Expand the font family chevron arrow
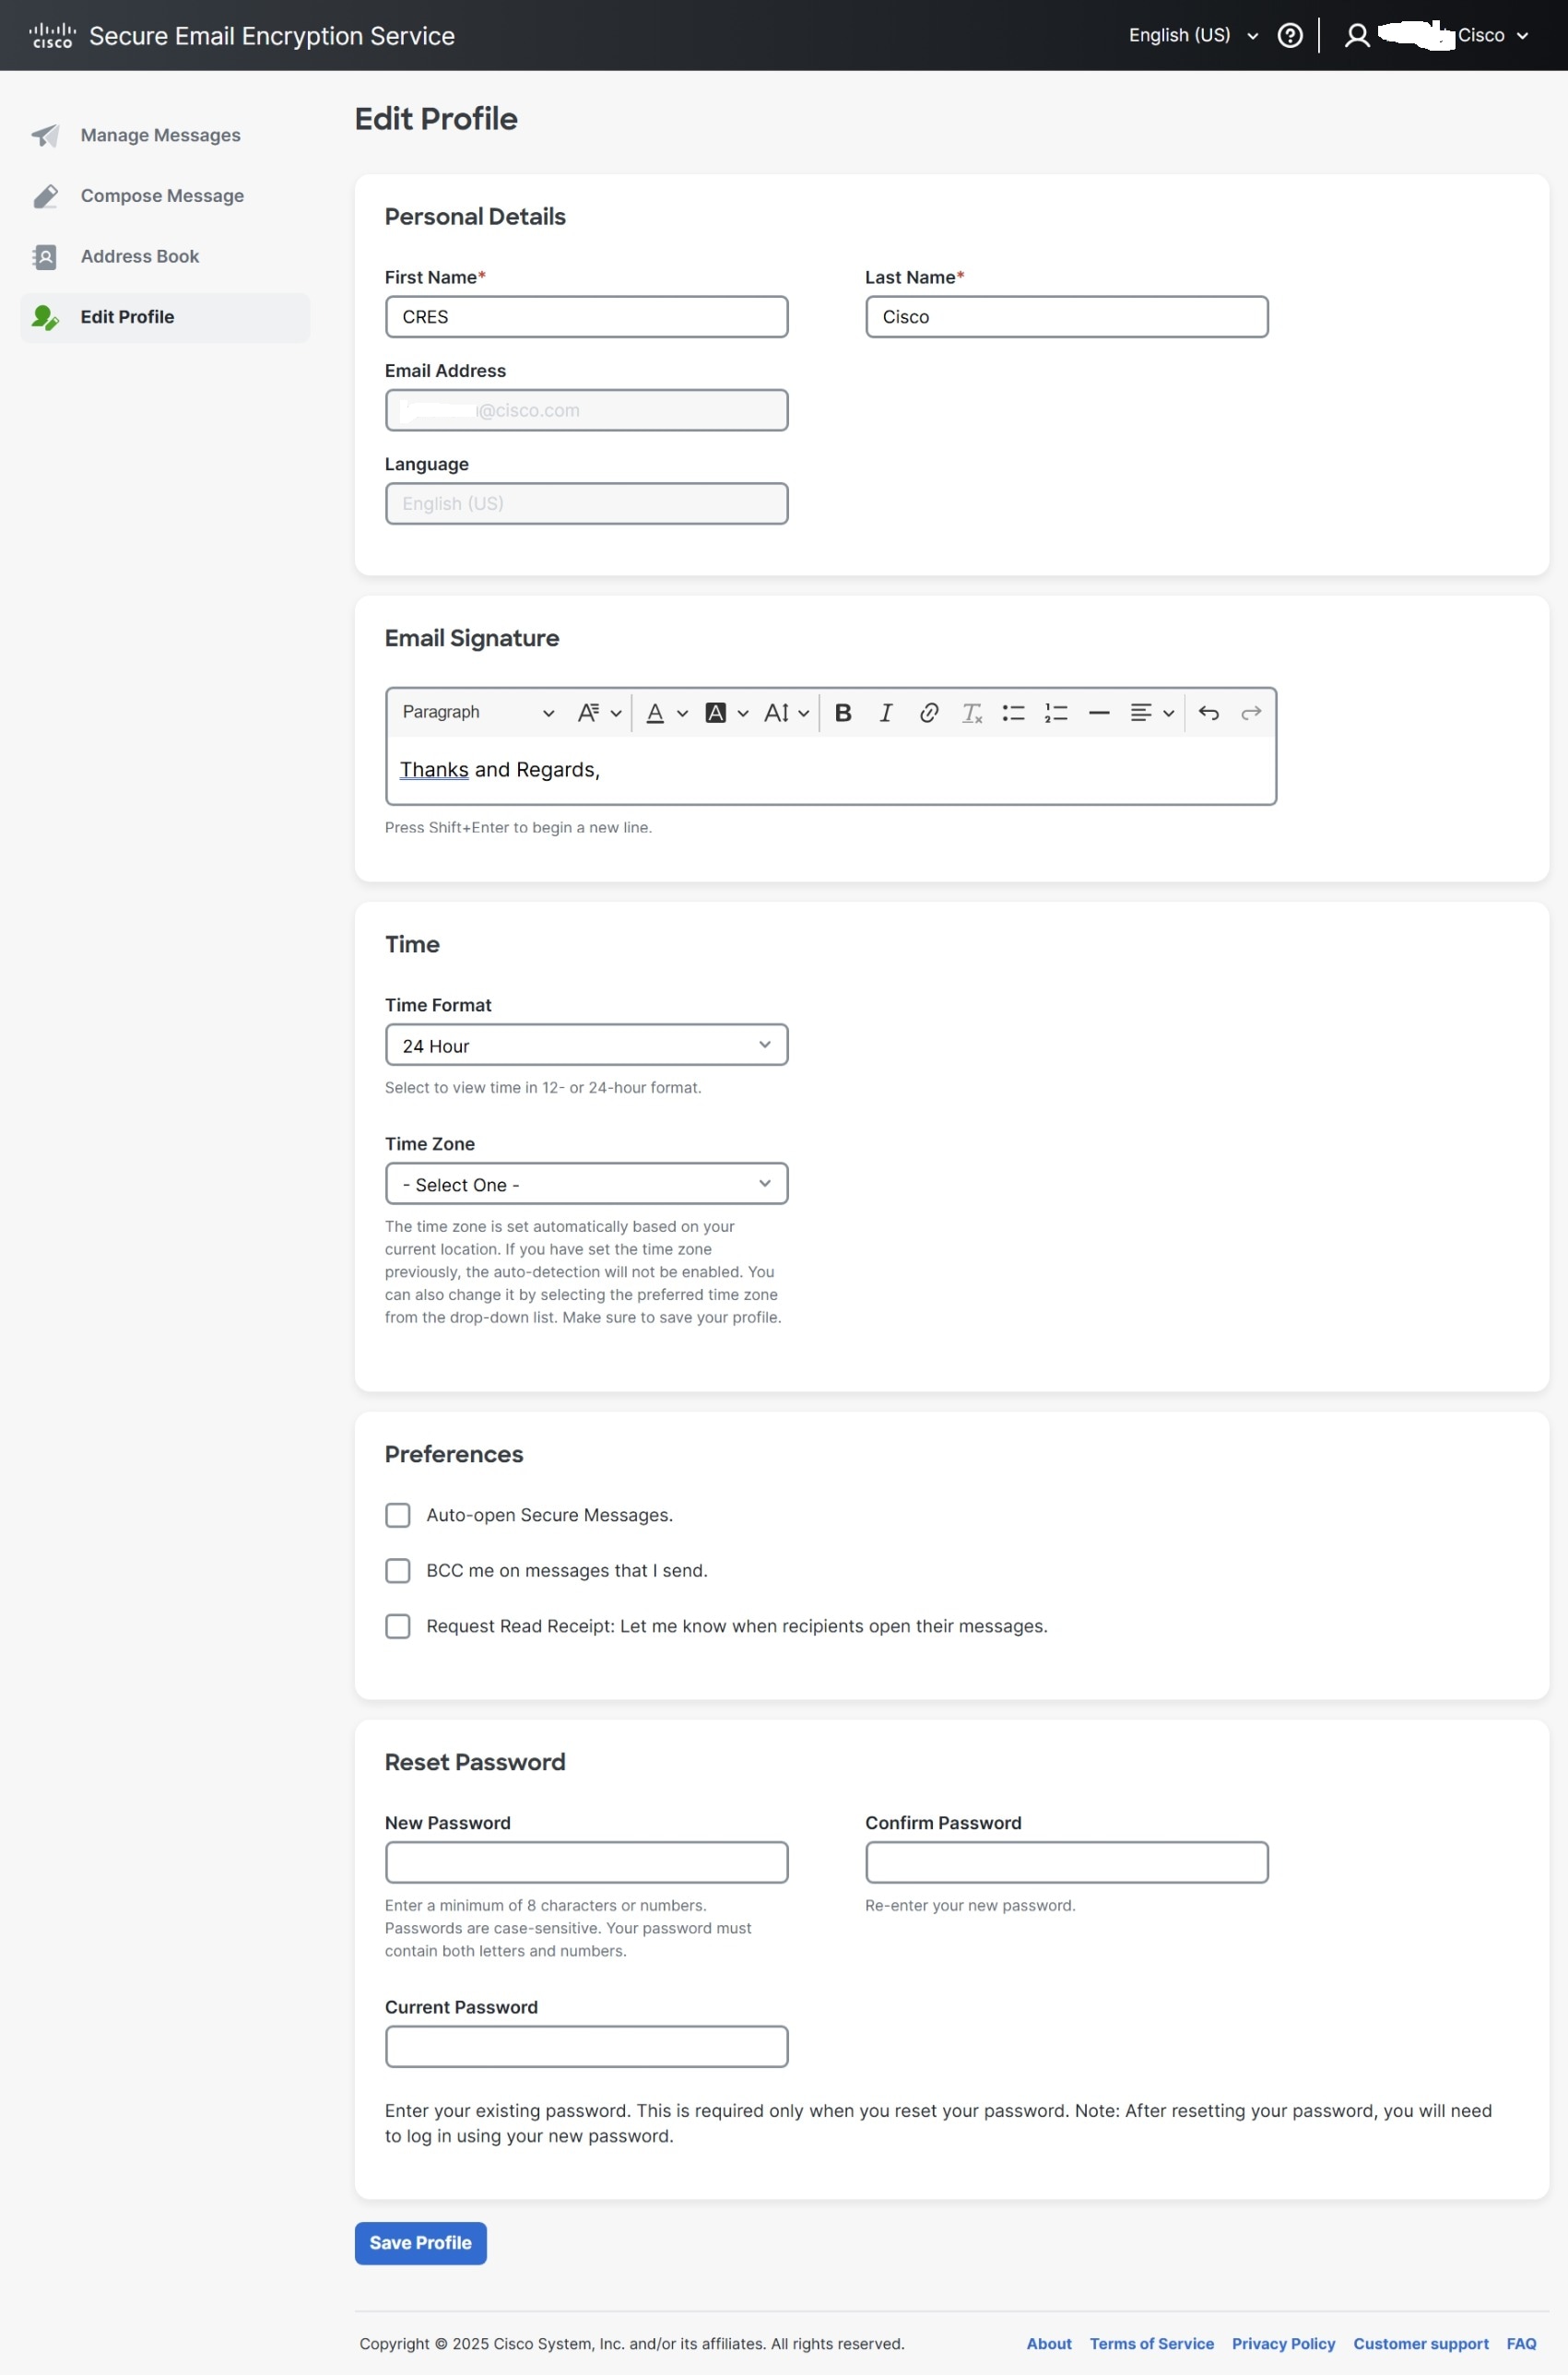1568x2375 pixels. [616, 714]
